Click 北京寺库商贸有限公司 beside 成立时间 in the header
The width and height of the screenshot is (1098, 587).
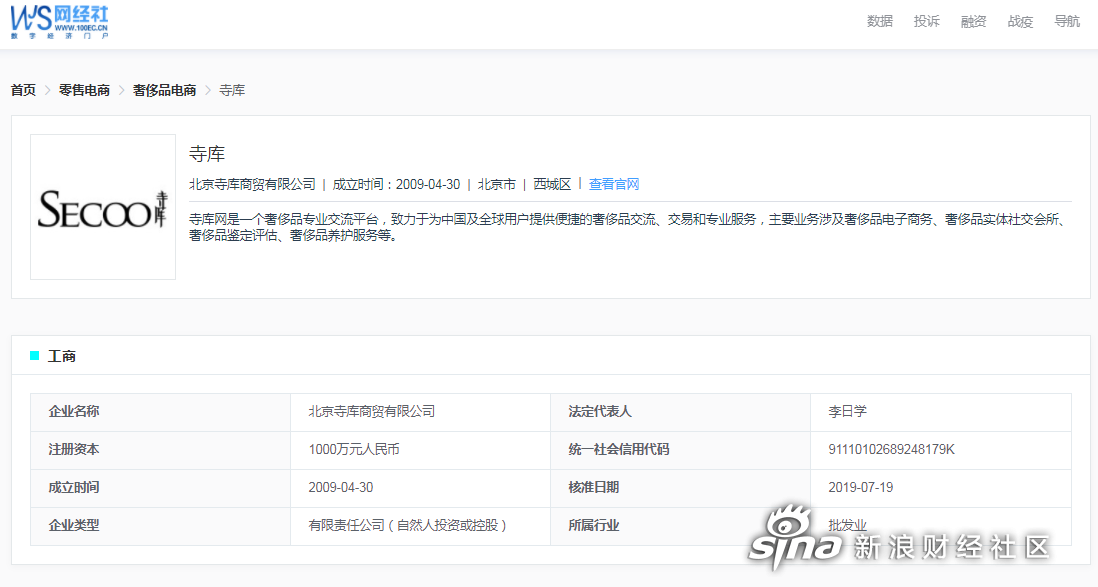(x=252, y=184)
